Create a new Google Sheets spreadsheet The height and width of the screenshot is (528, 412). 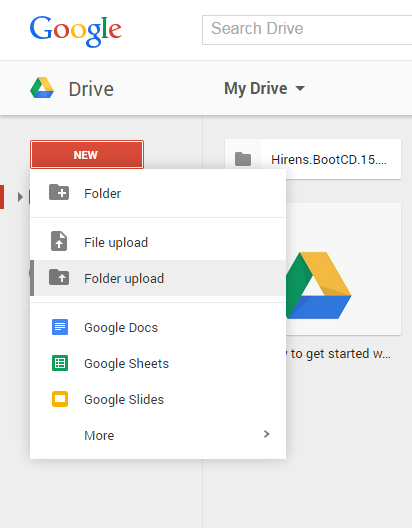pyautogui.click(x=158, y=363)
